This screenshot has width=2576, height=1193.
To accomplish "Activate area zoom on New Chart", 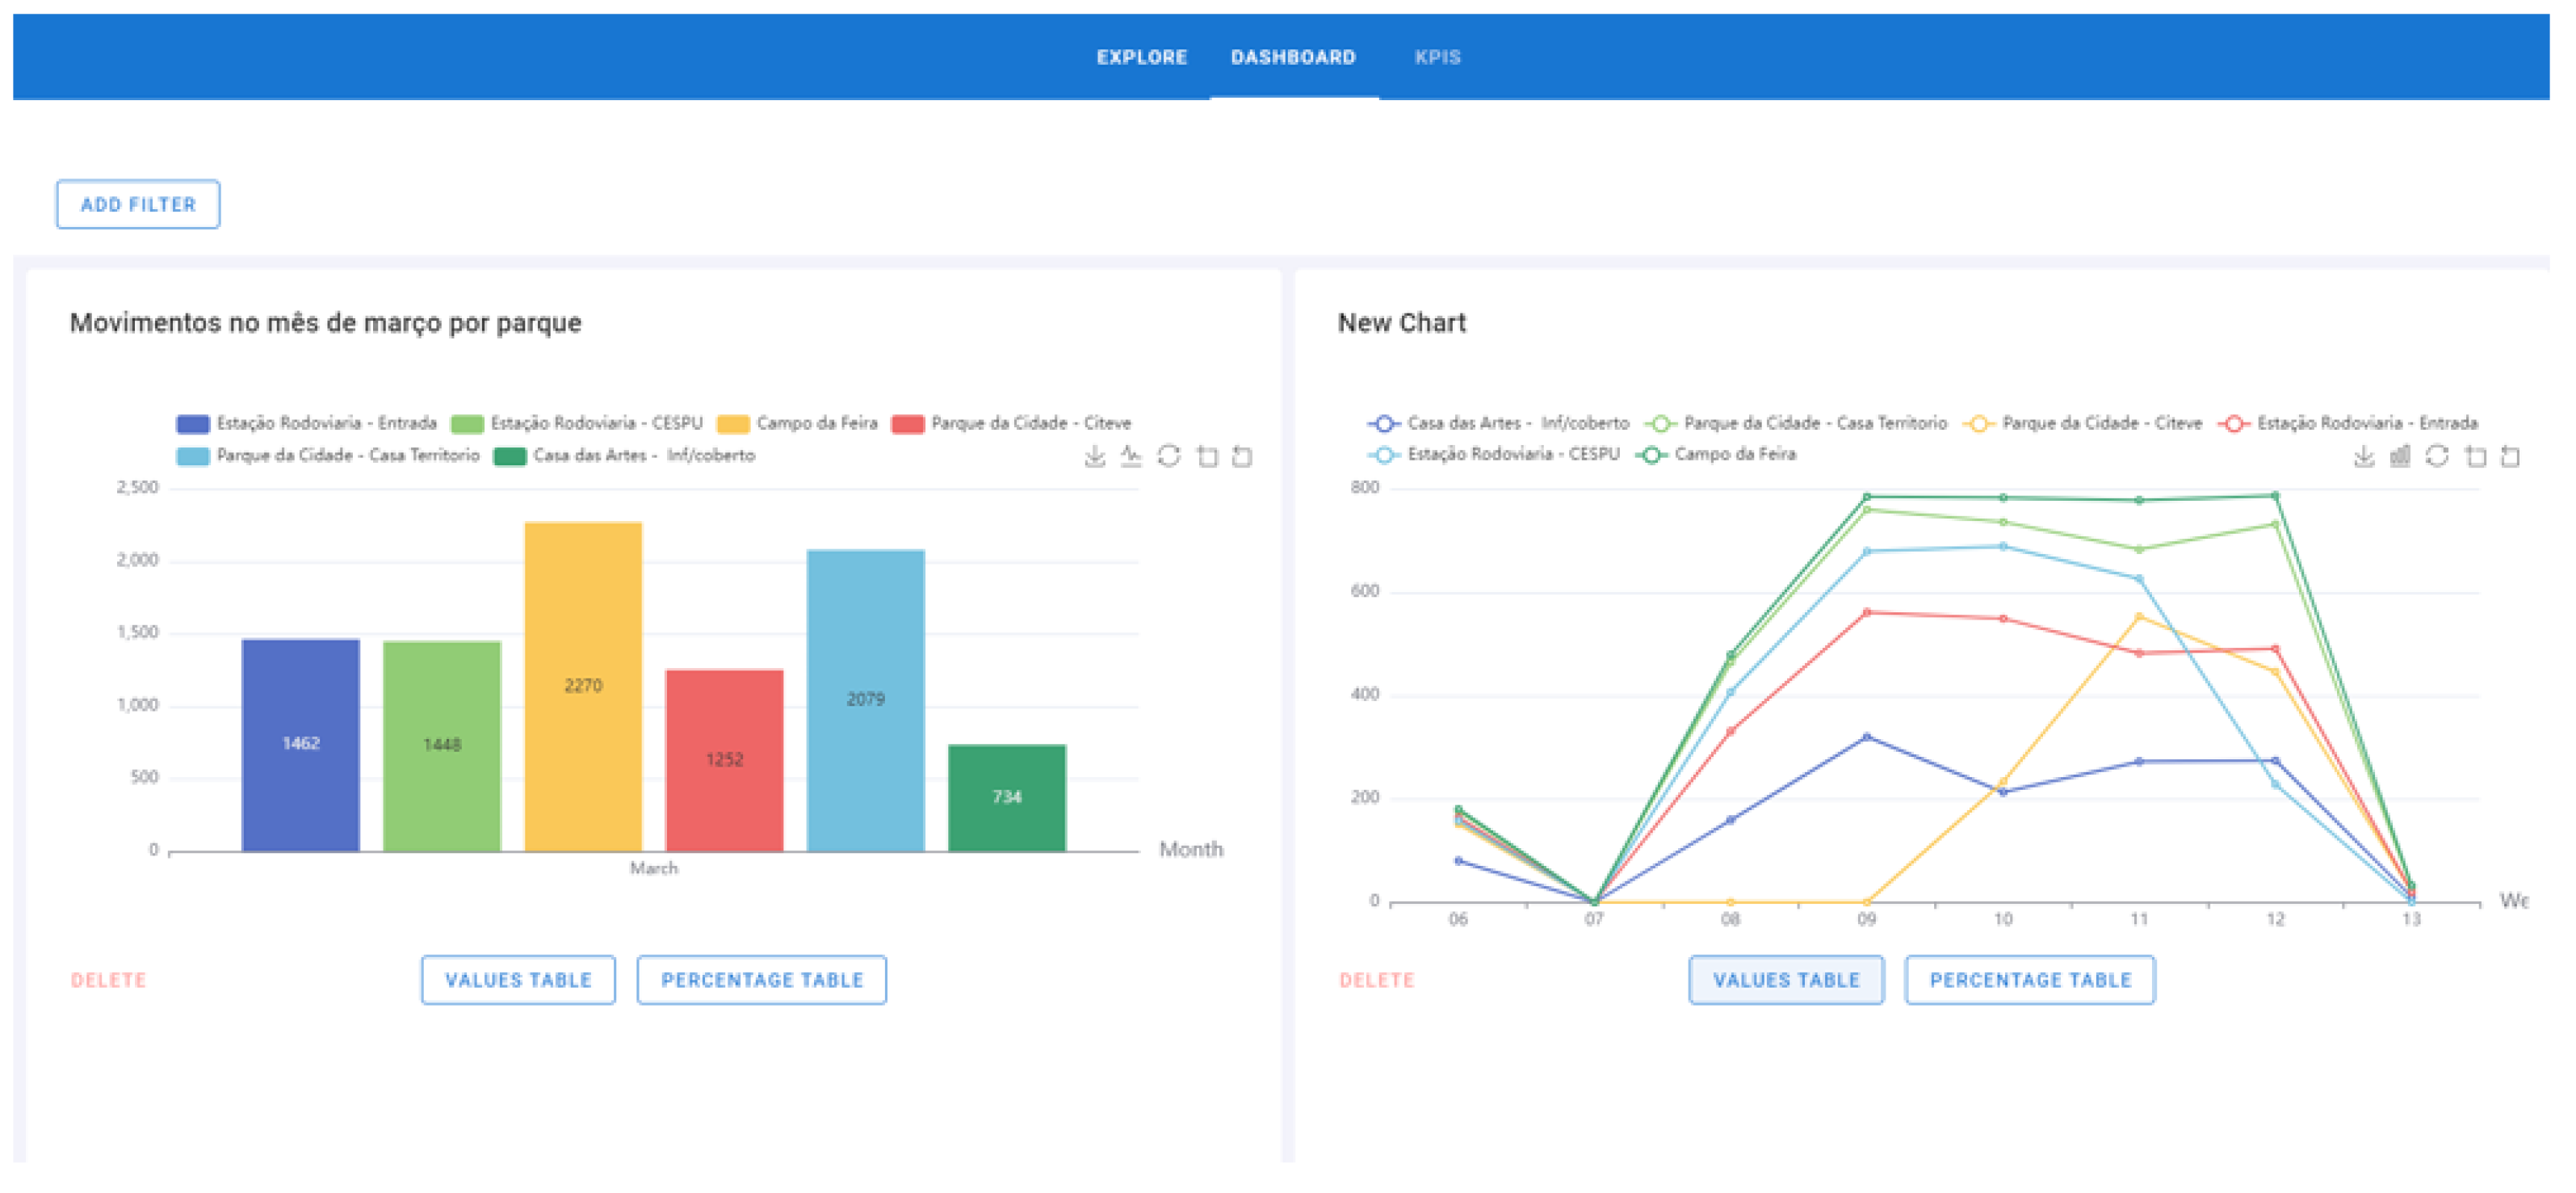I will [2475, 457].
